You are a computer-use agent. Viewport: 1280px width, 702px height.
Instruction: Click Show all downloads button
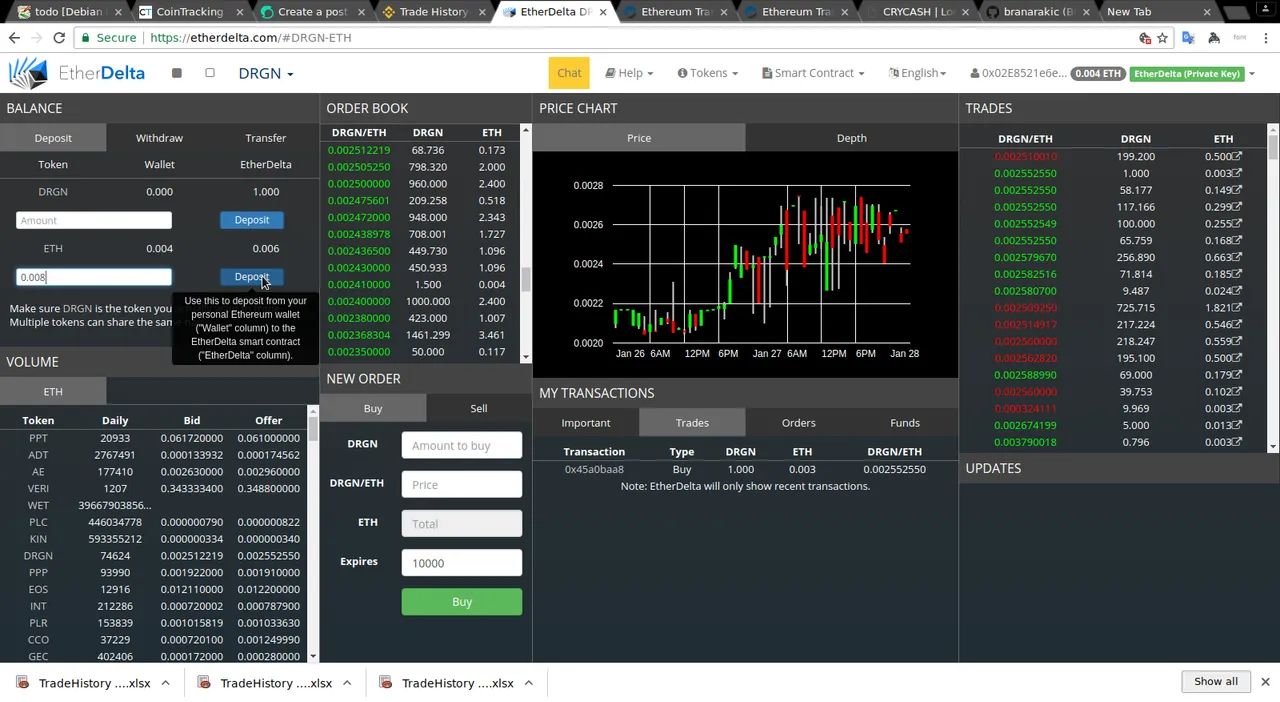click(x=1216, y=682)
